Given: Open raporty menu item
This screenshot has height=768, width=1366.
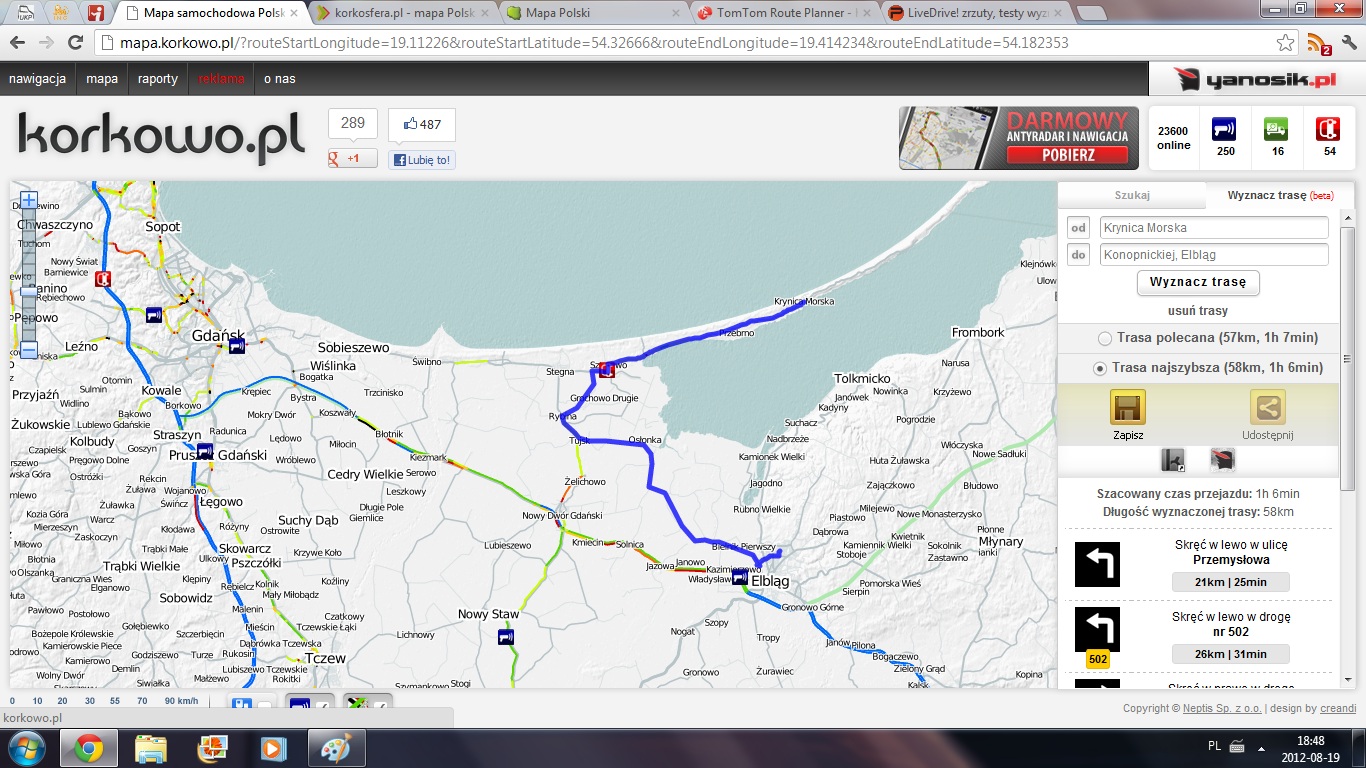Looking at the screenshot, I should pos(158,79).
